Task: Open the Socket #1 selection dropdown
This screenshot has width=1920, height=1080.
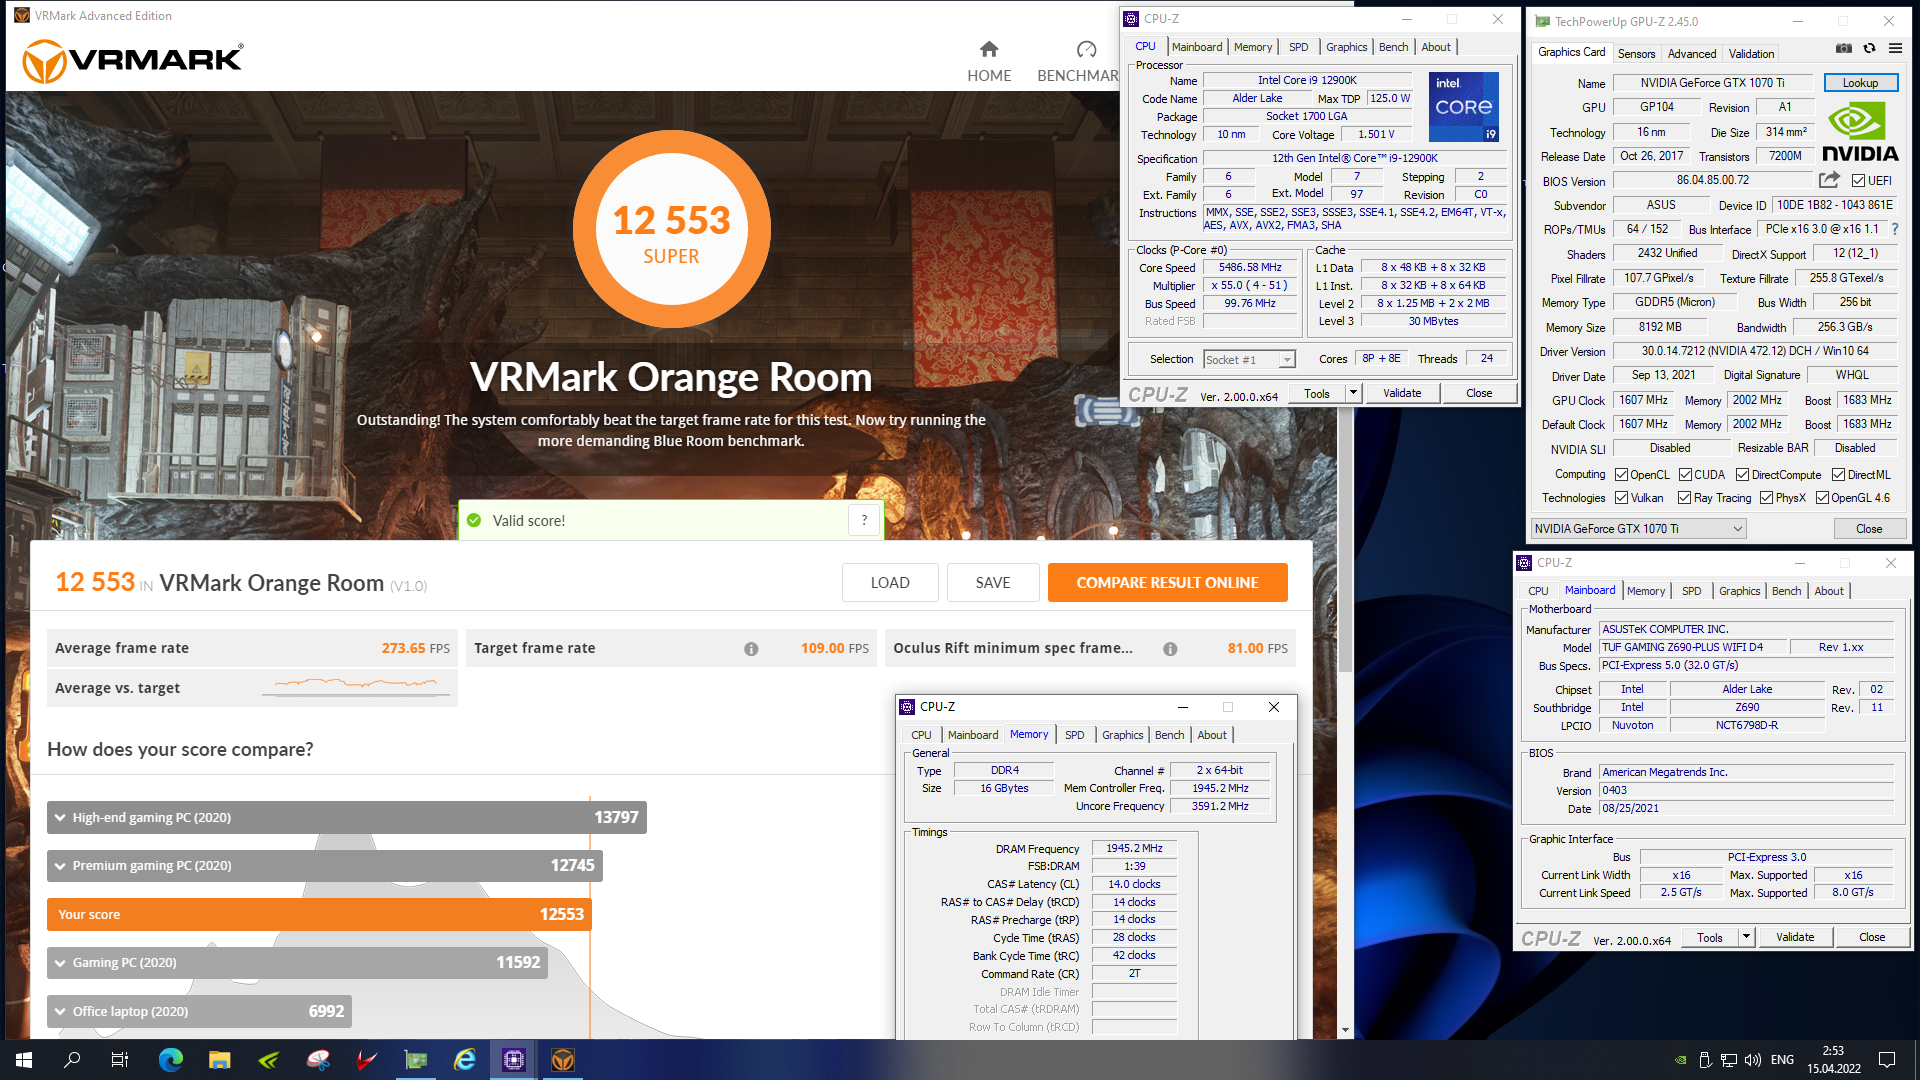Action: pyautogui.click(x=1249, y=360)
